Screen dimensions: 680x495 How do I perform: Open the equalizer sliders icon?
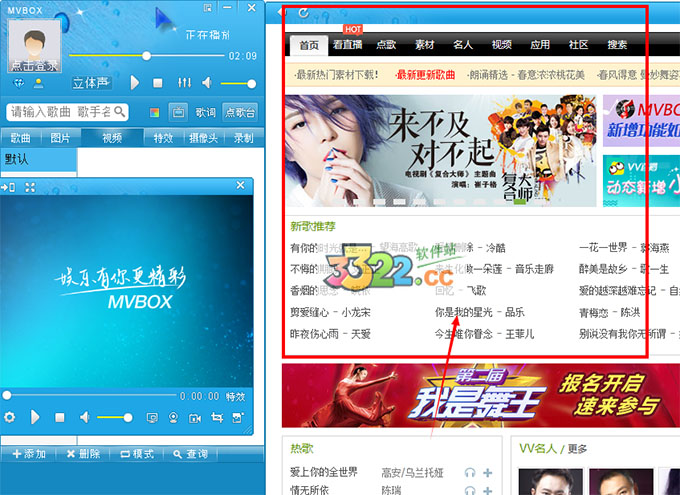(x=184, y=82)
